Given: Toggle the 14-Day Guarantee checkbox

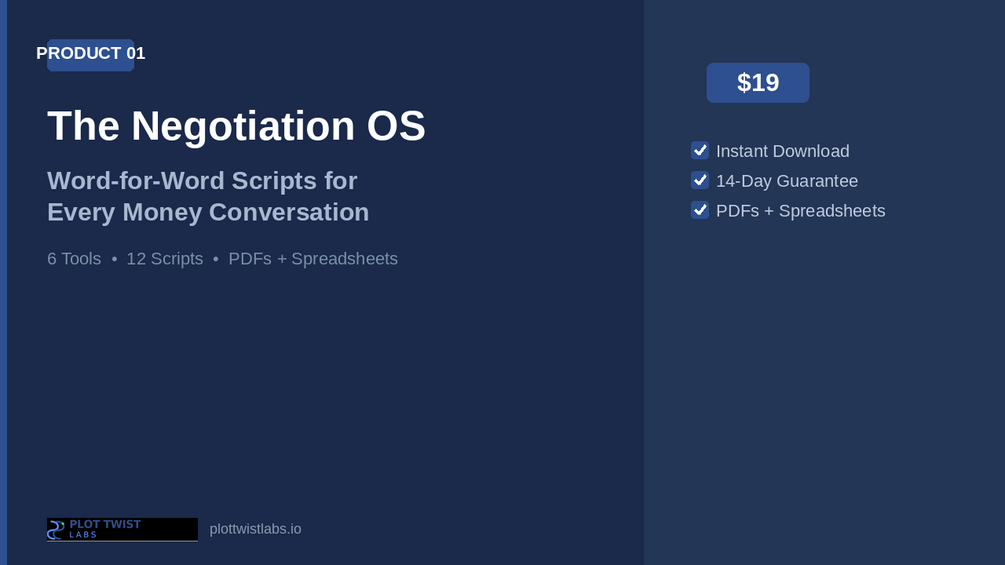Looking at the screenshot, I should click(700, 181).
